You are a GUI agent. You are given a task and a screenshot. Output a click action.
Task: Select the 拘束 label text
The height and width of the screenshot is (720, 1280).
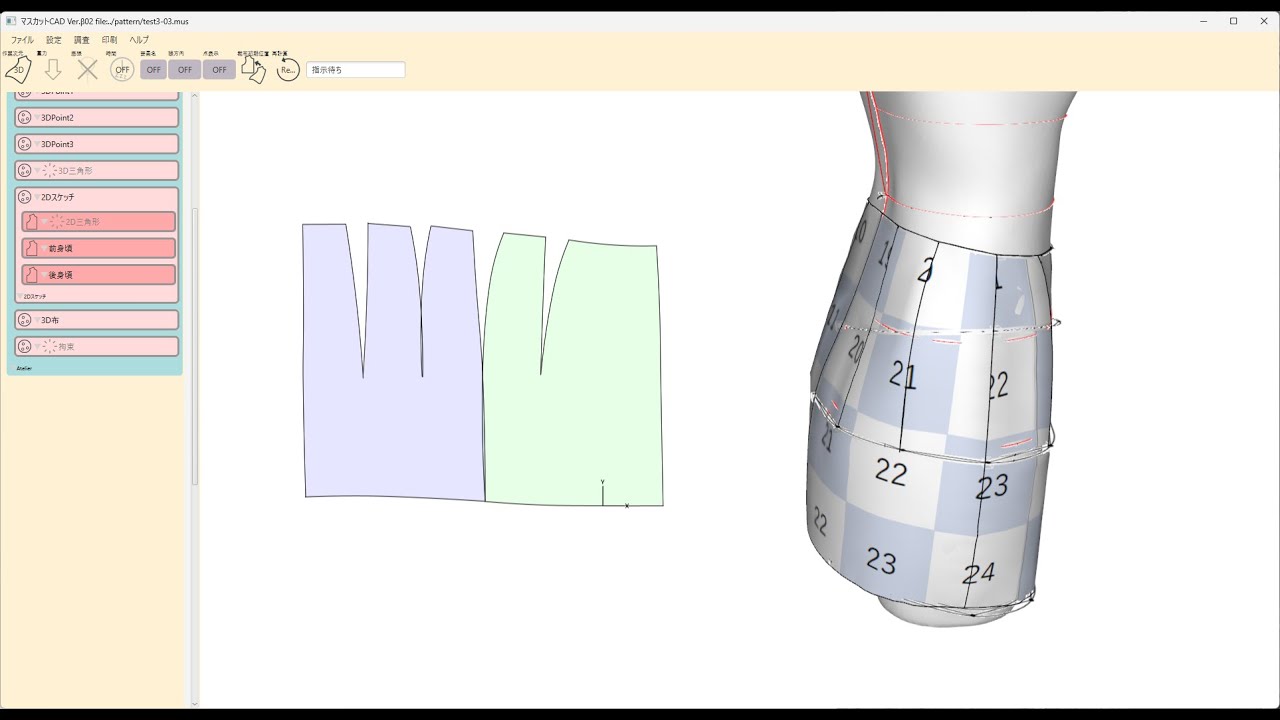pyautogui.click(x=66, y=346)
